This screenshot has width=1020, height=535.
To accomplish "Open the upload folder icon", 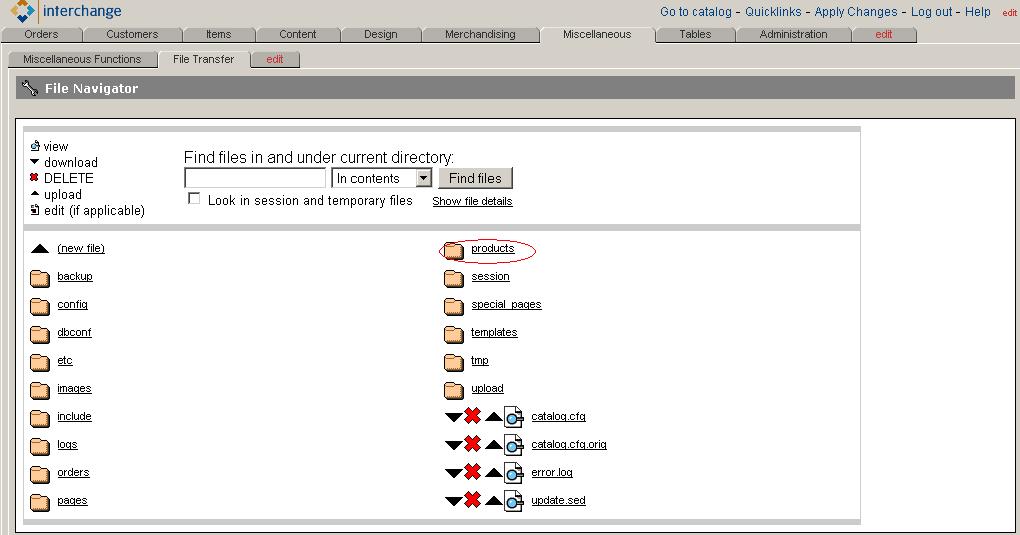I will (453, 391).
